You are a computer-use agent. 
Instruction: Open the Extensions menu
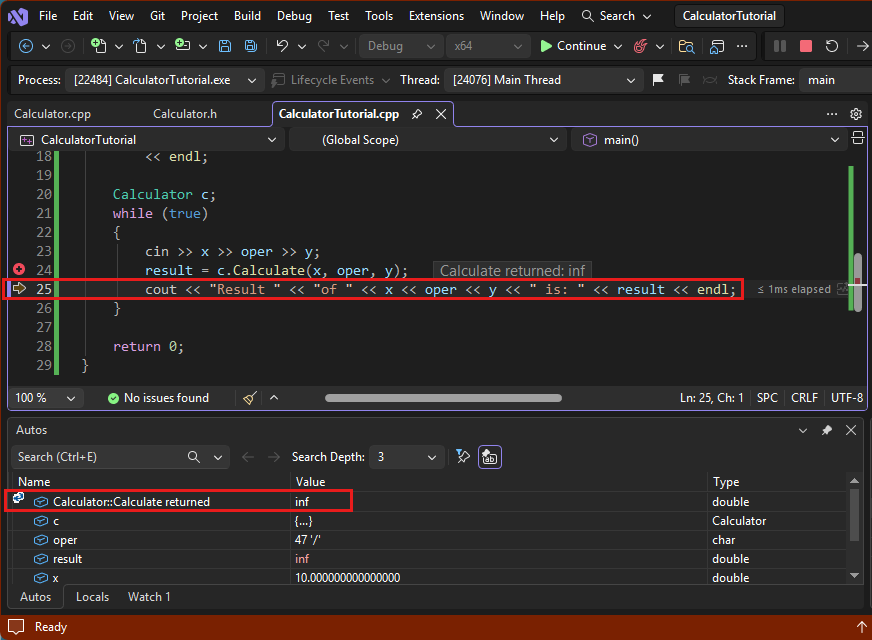pos(437,16)
